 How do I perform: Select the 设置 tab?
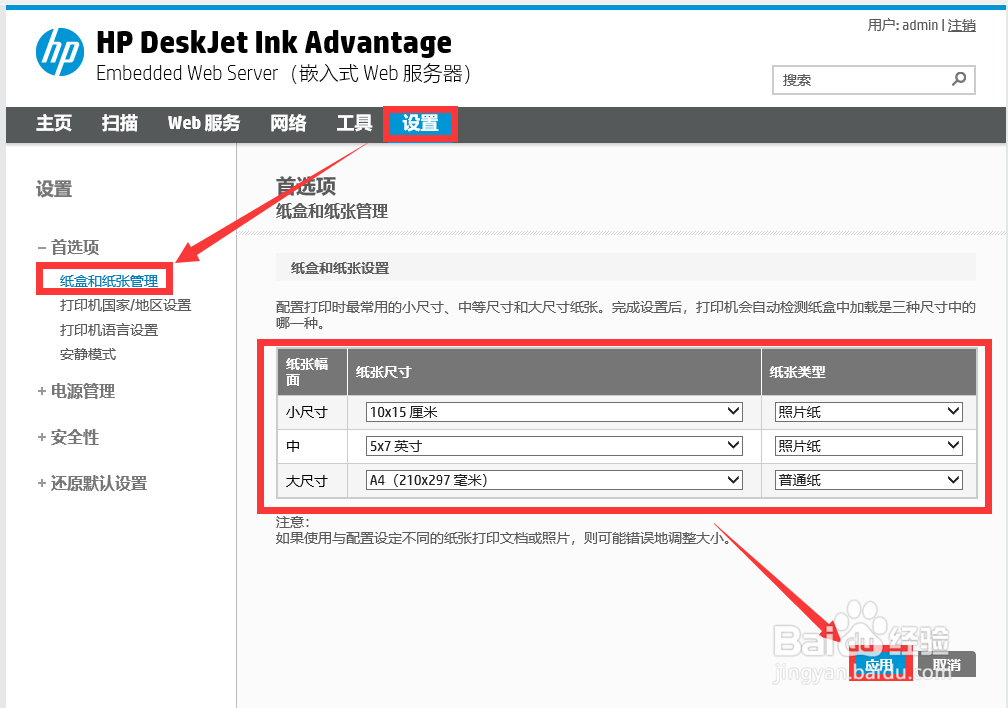coord(420,123)
